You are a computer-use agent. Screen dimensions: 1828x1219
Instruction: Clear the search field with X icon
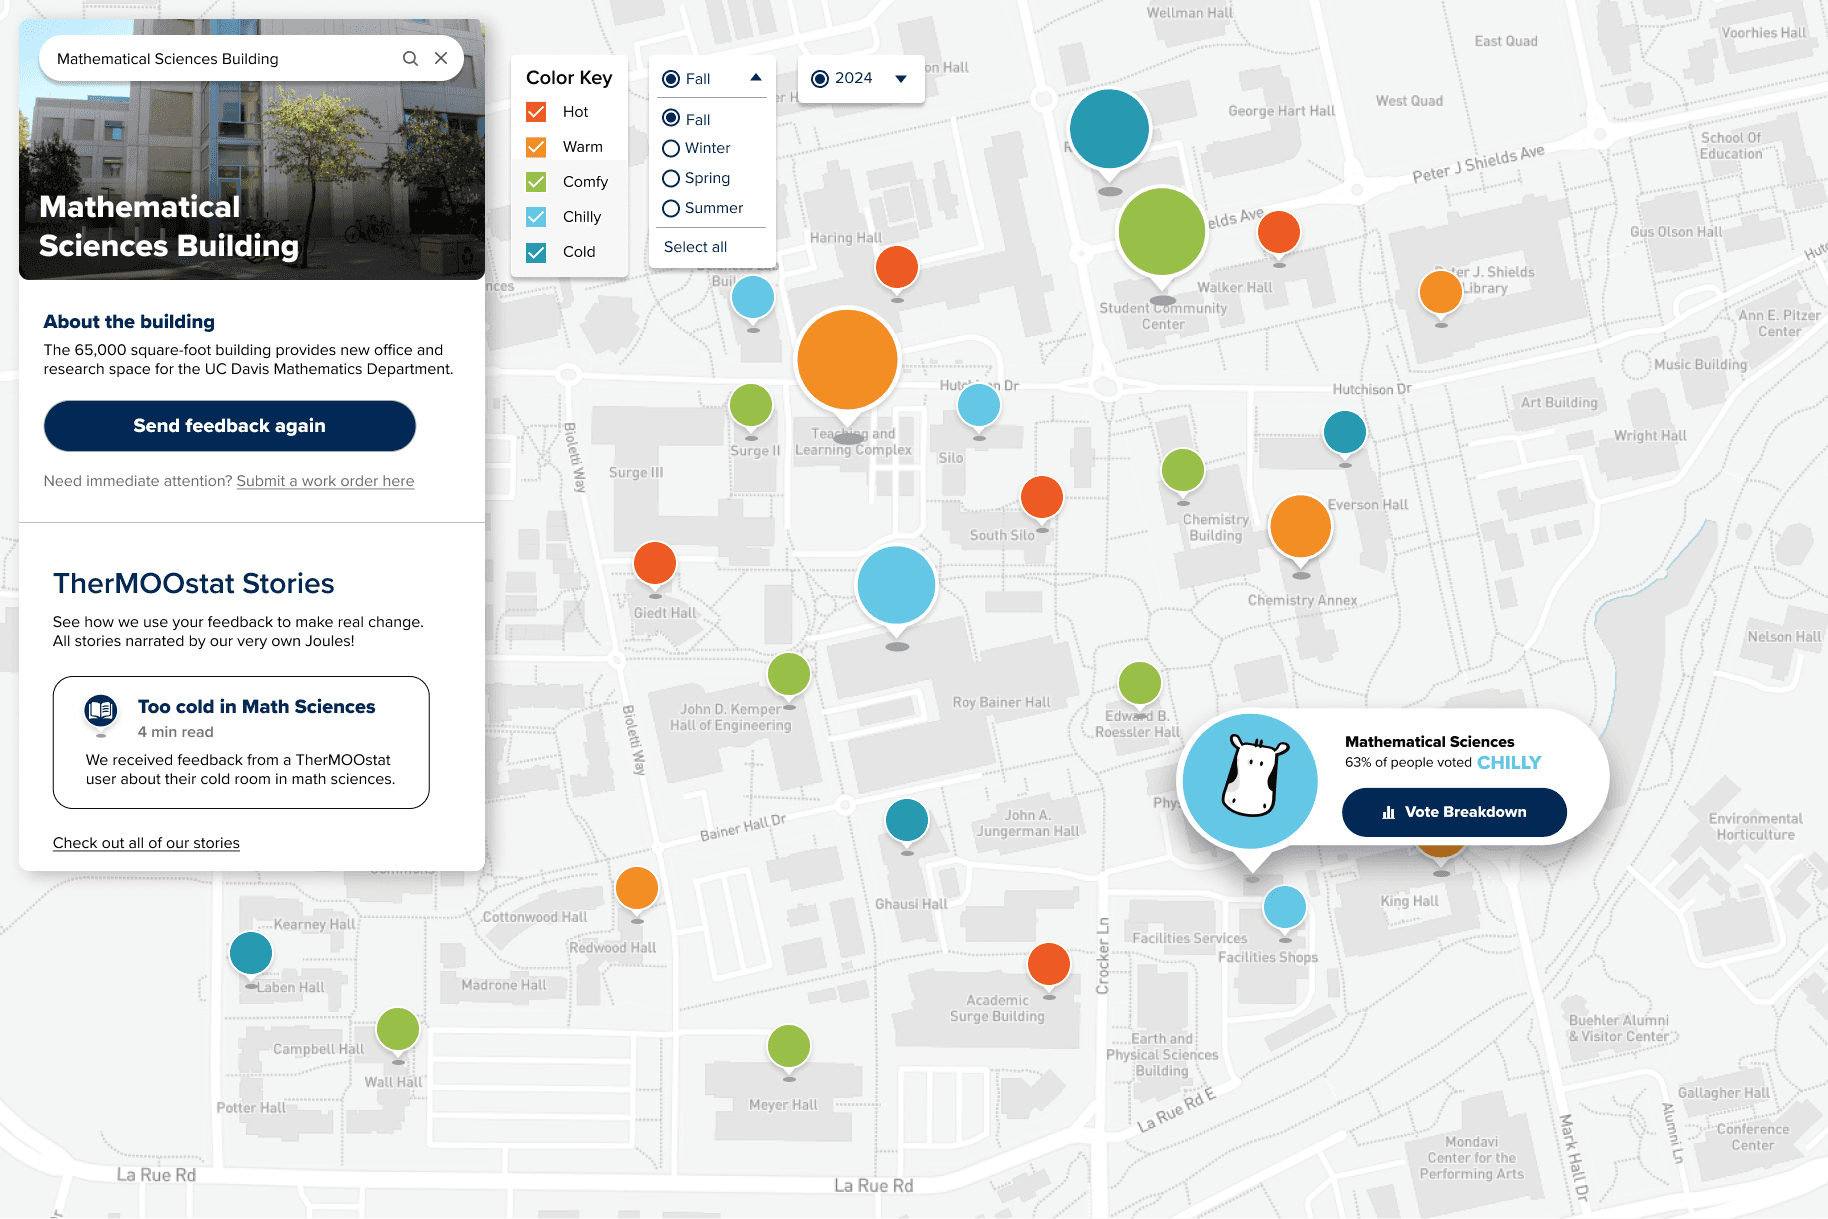[x=441, y=59]
